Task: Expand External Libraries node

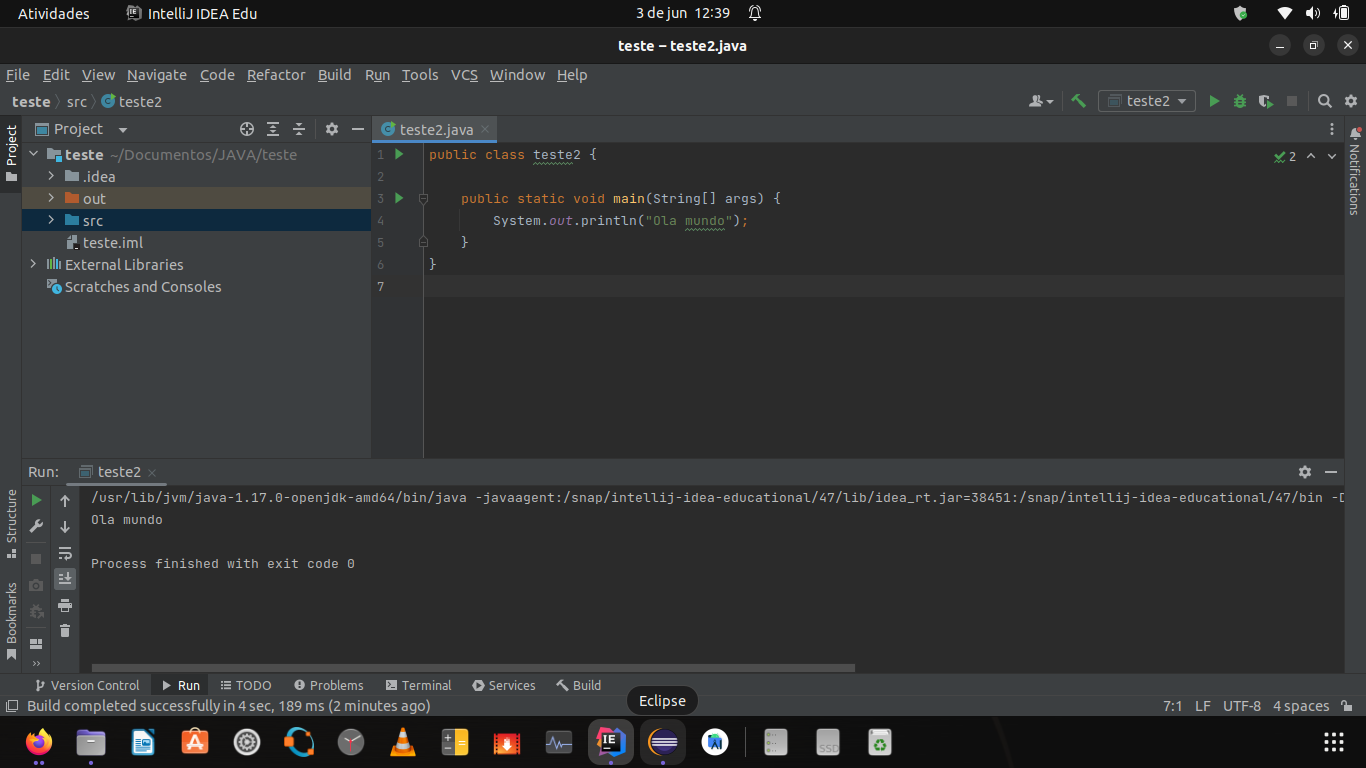Action: [33, 264]
